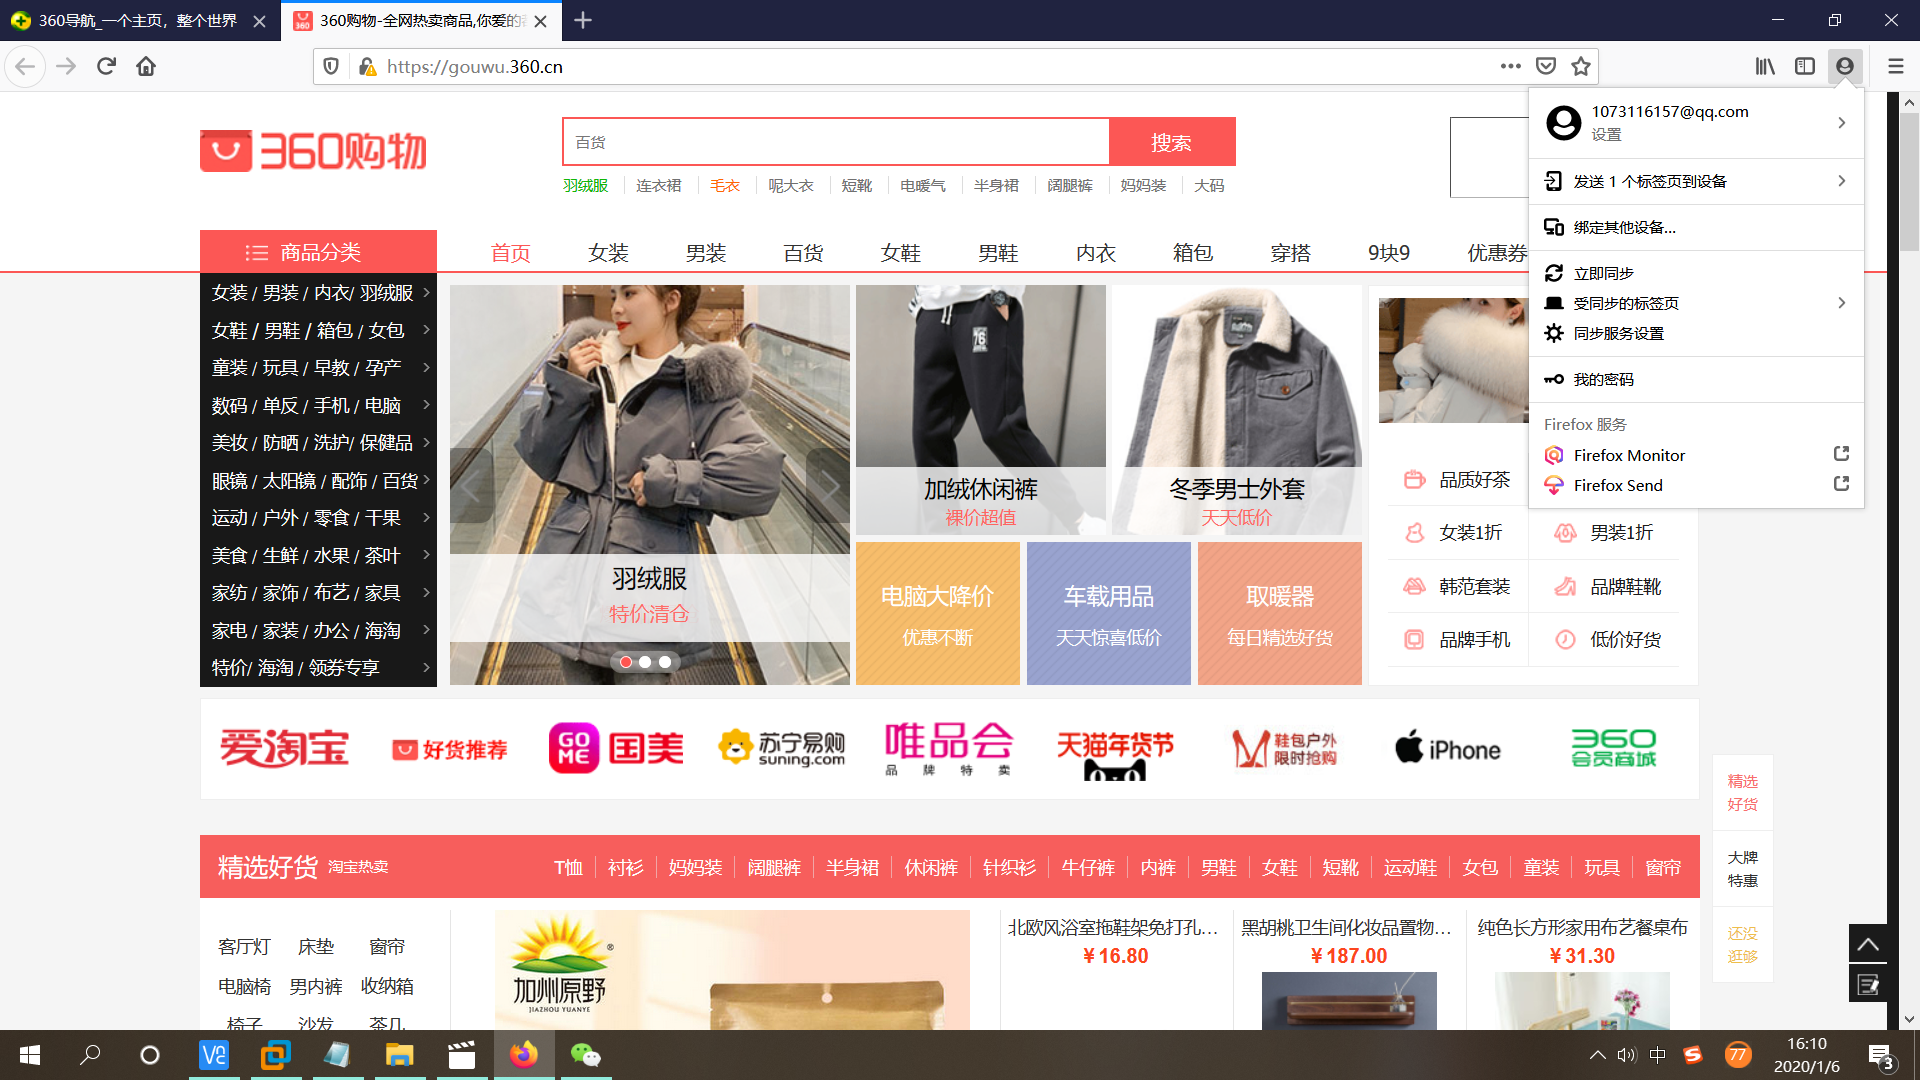Select the 品牌手机 phone icon

click(1414, 639)
